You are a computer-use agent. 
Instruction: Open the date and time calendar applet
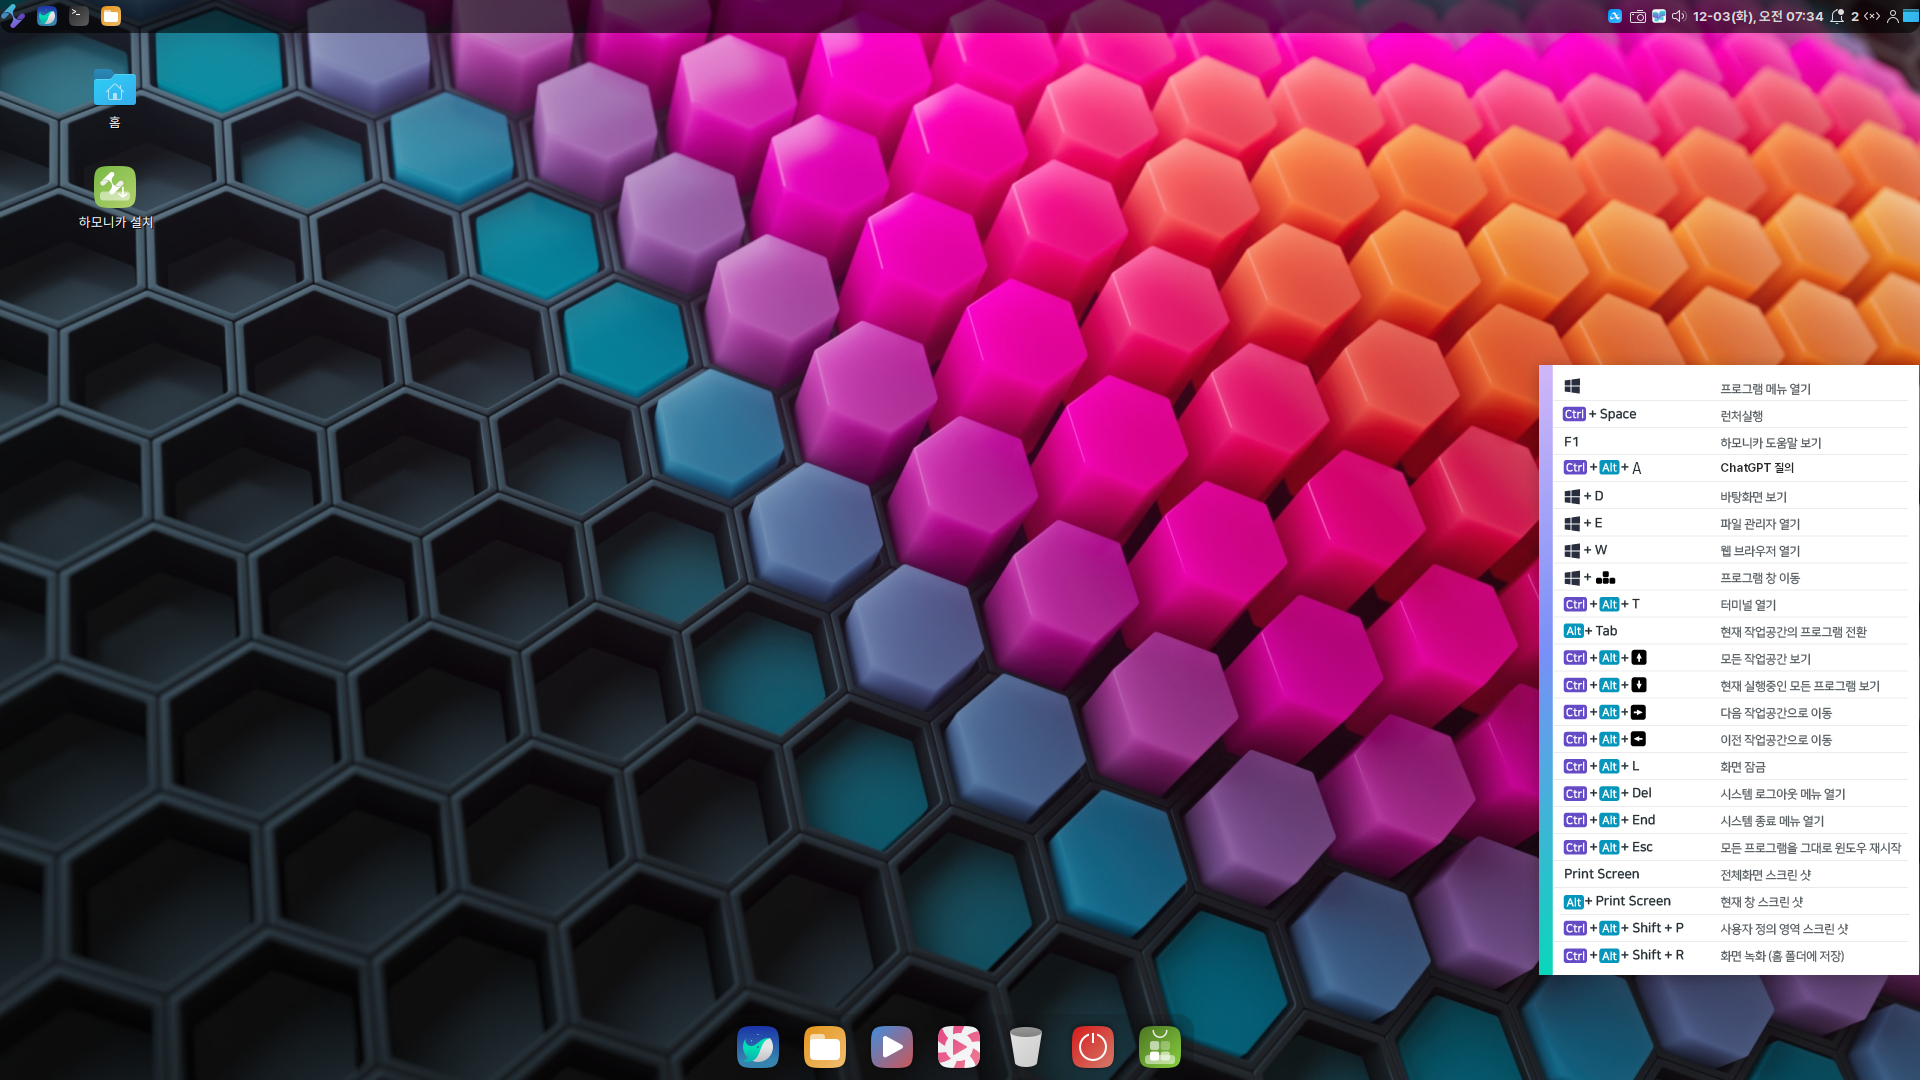1757,16
